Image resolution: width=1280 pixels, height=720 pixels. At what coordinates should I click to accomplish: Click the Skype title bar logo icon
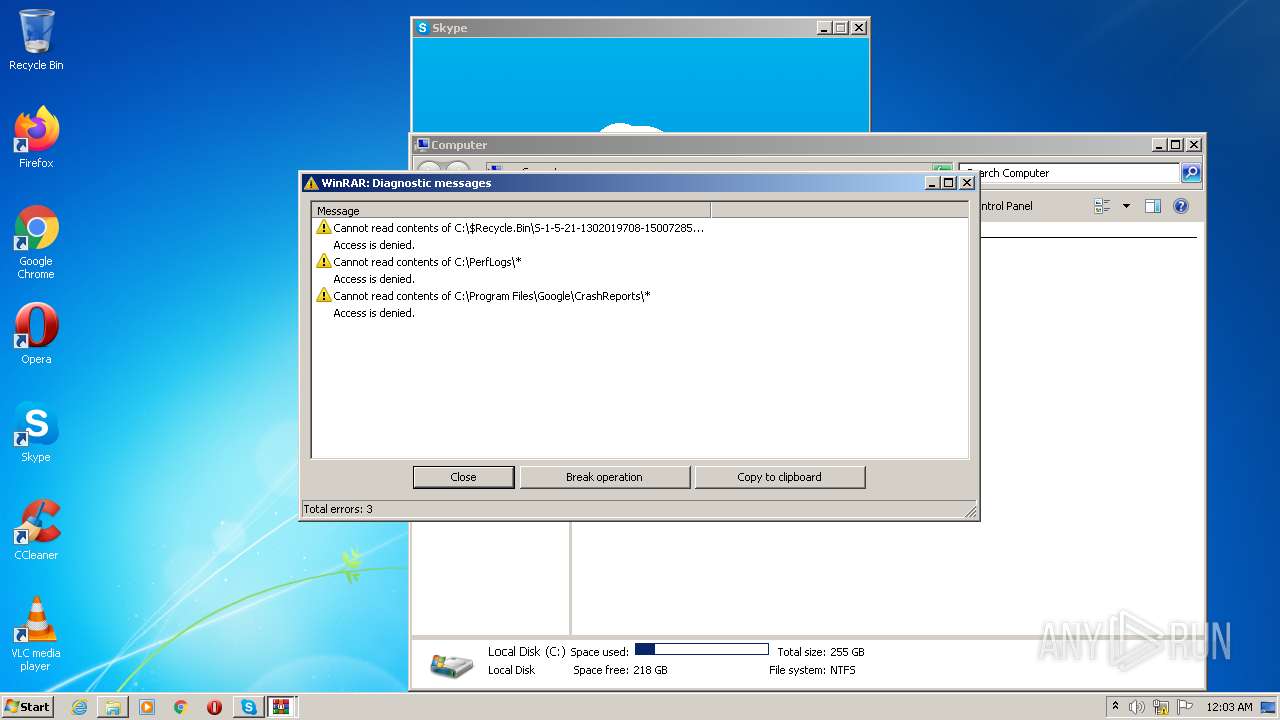[423, 28]
